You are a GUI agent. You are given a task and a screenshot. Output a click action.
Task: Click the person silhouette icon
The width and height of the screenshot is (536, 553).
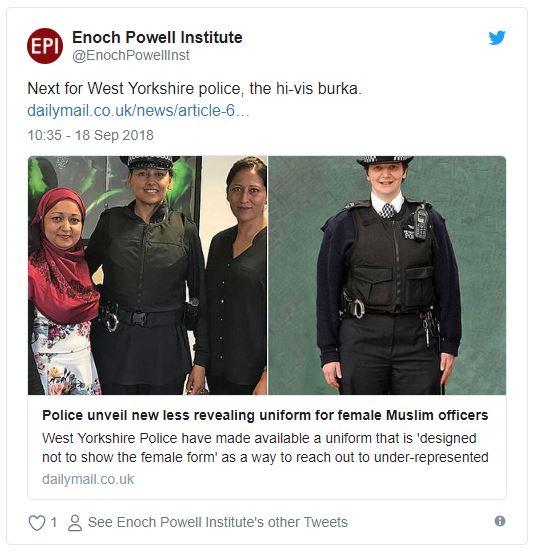point(75,522)
